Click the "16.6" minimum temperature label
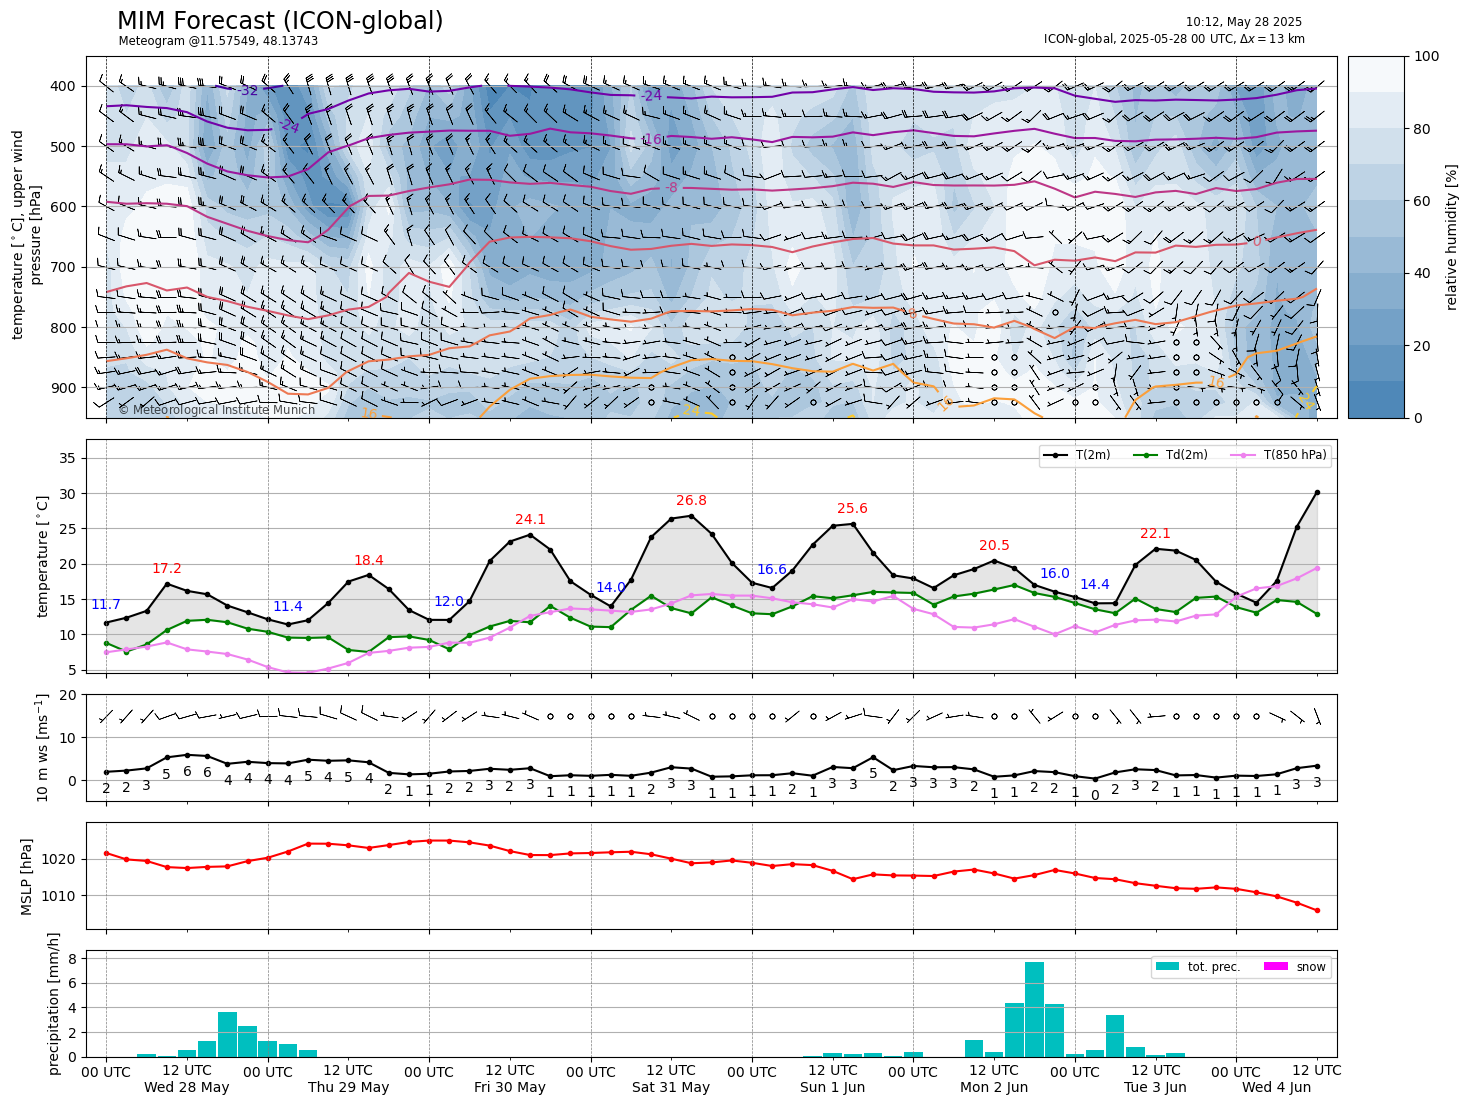 click(x=772, y=570)
